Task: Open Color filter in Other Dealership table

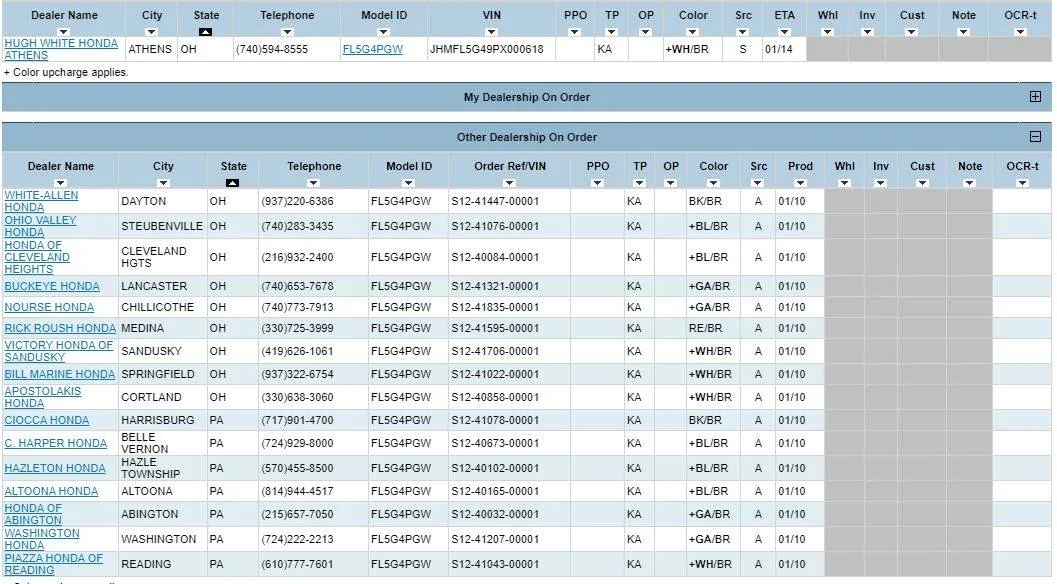Action: point(713,183)
